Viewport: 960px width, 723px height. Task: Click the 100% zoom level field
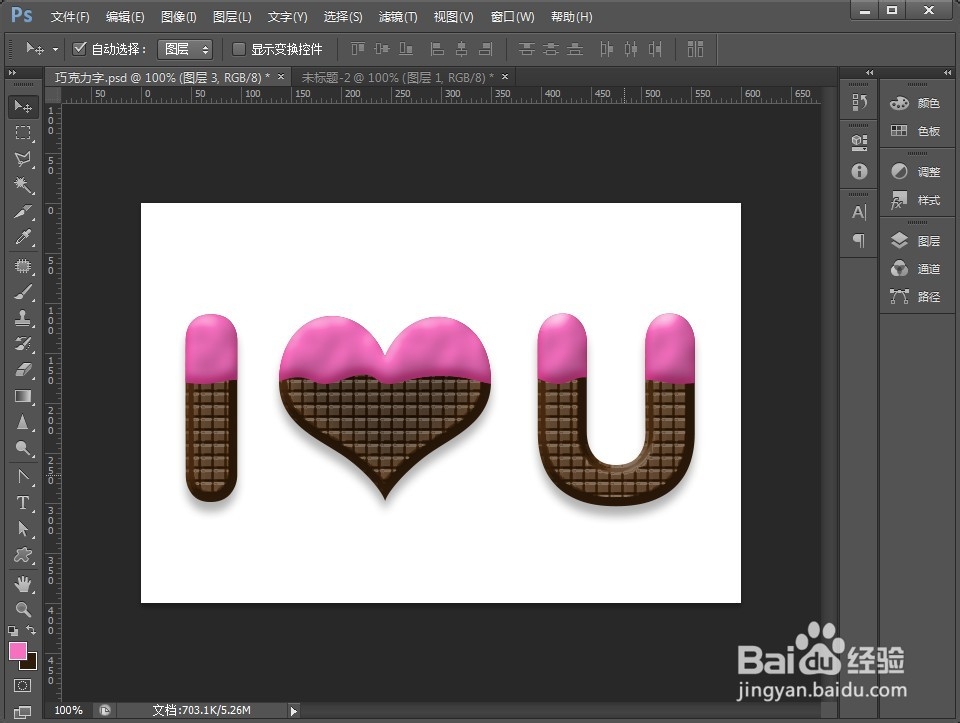coord(69,710)
